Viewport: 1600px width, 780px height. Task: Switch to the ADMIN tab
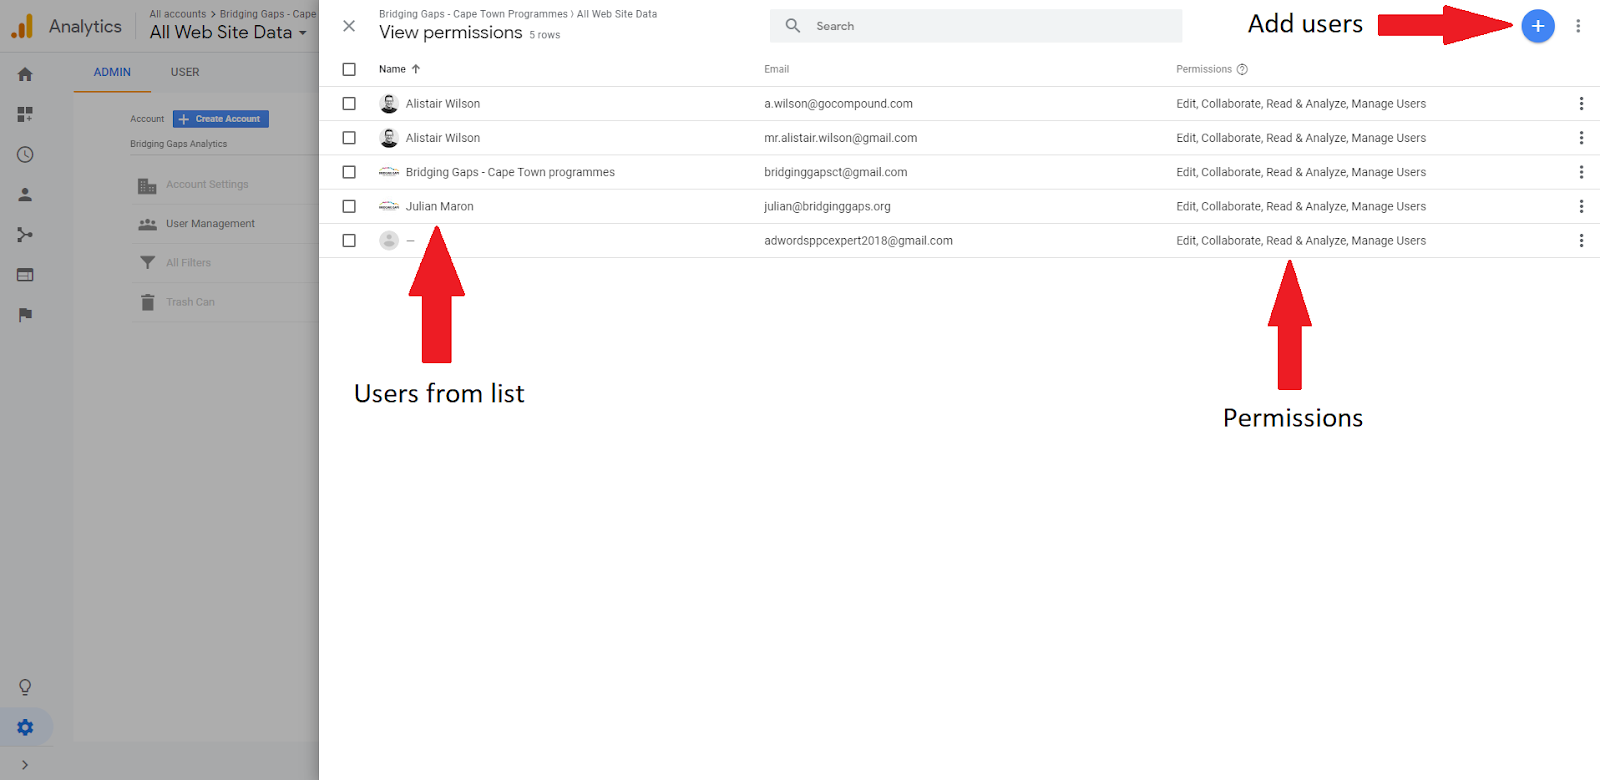112,72
